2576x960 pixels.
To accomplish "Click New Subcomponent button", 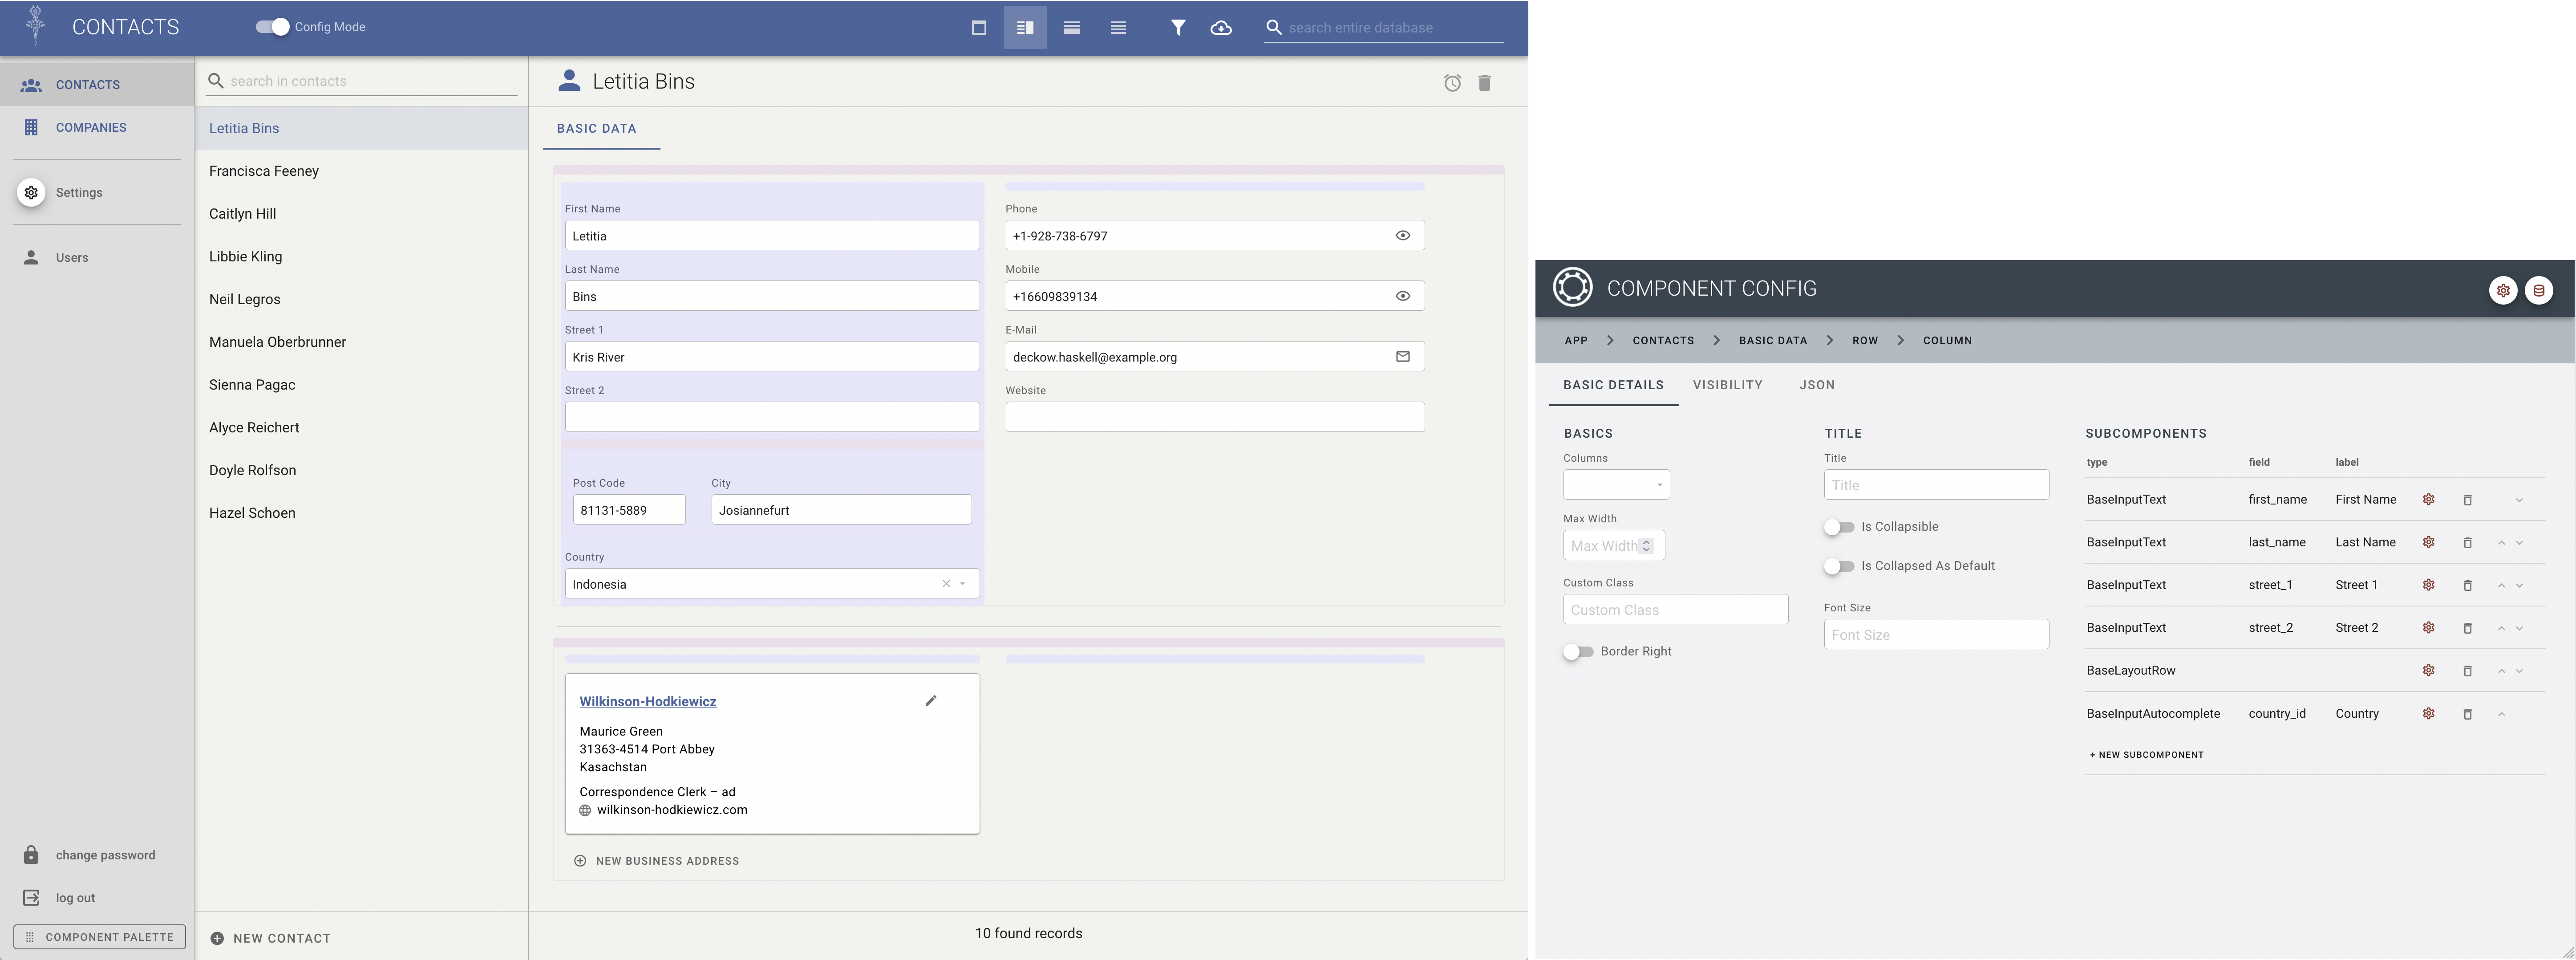I will [2146, 755].
